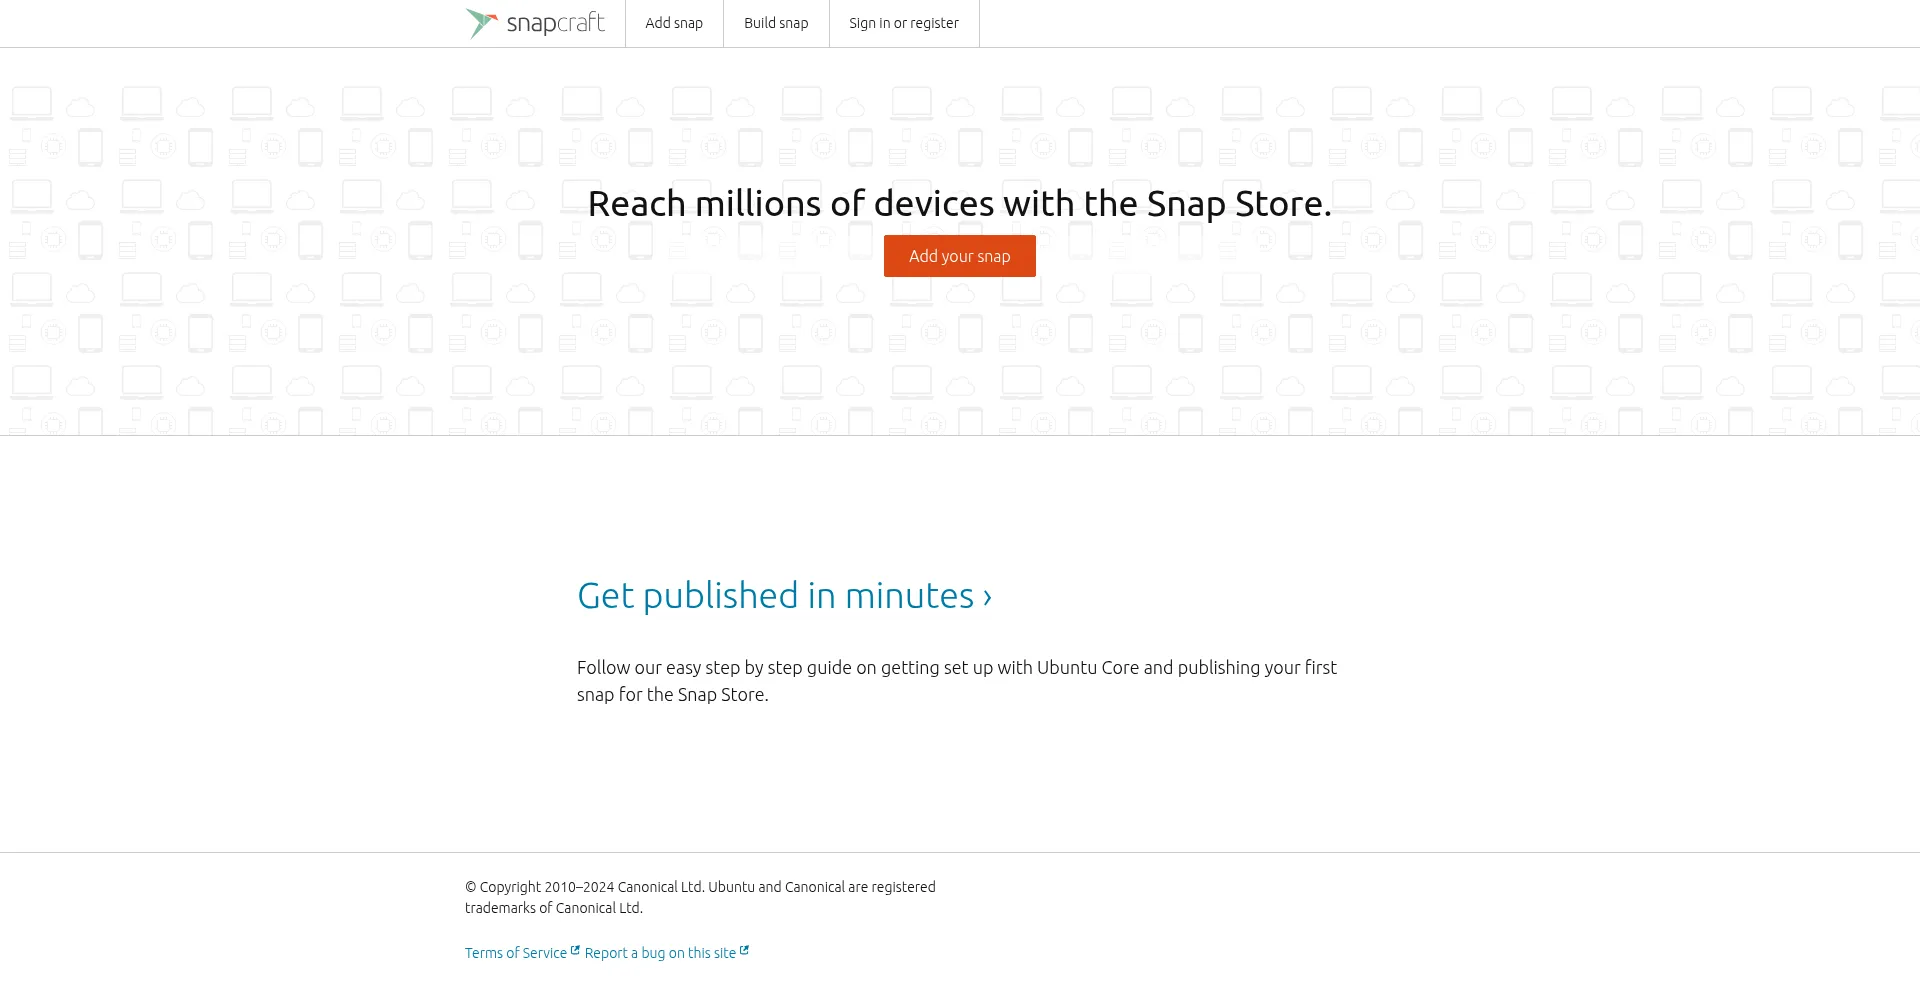Click the Follow our easy step guide paragraph
Image resolution: width=1920 pixels, height=993 pixels.
[x=956, y=680]
